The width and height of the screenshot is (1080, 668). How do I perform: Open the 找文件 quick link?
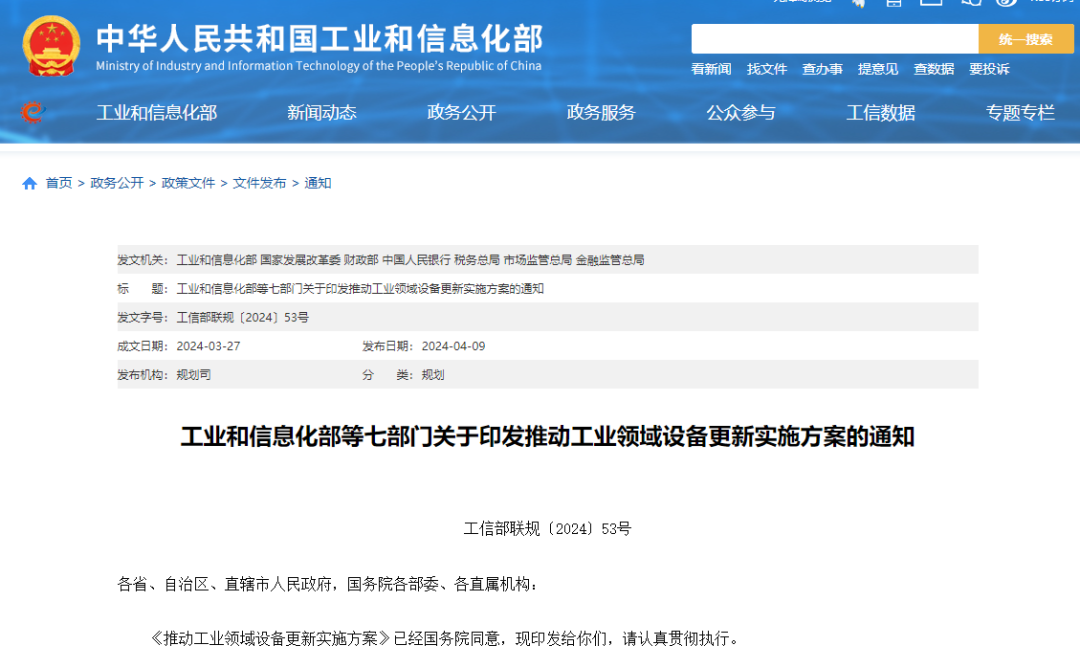coord(767,69)
